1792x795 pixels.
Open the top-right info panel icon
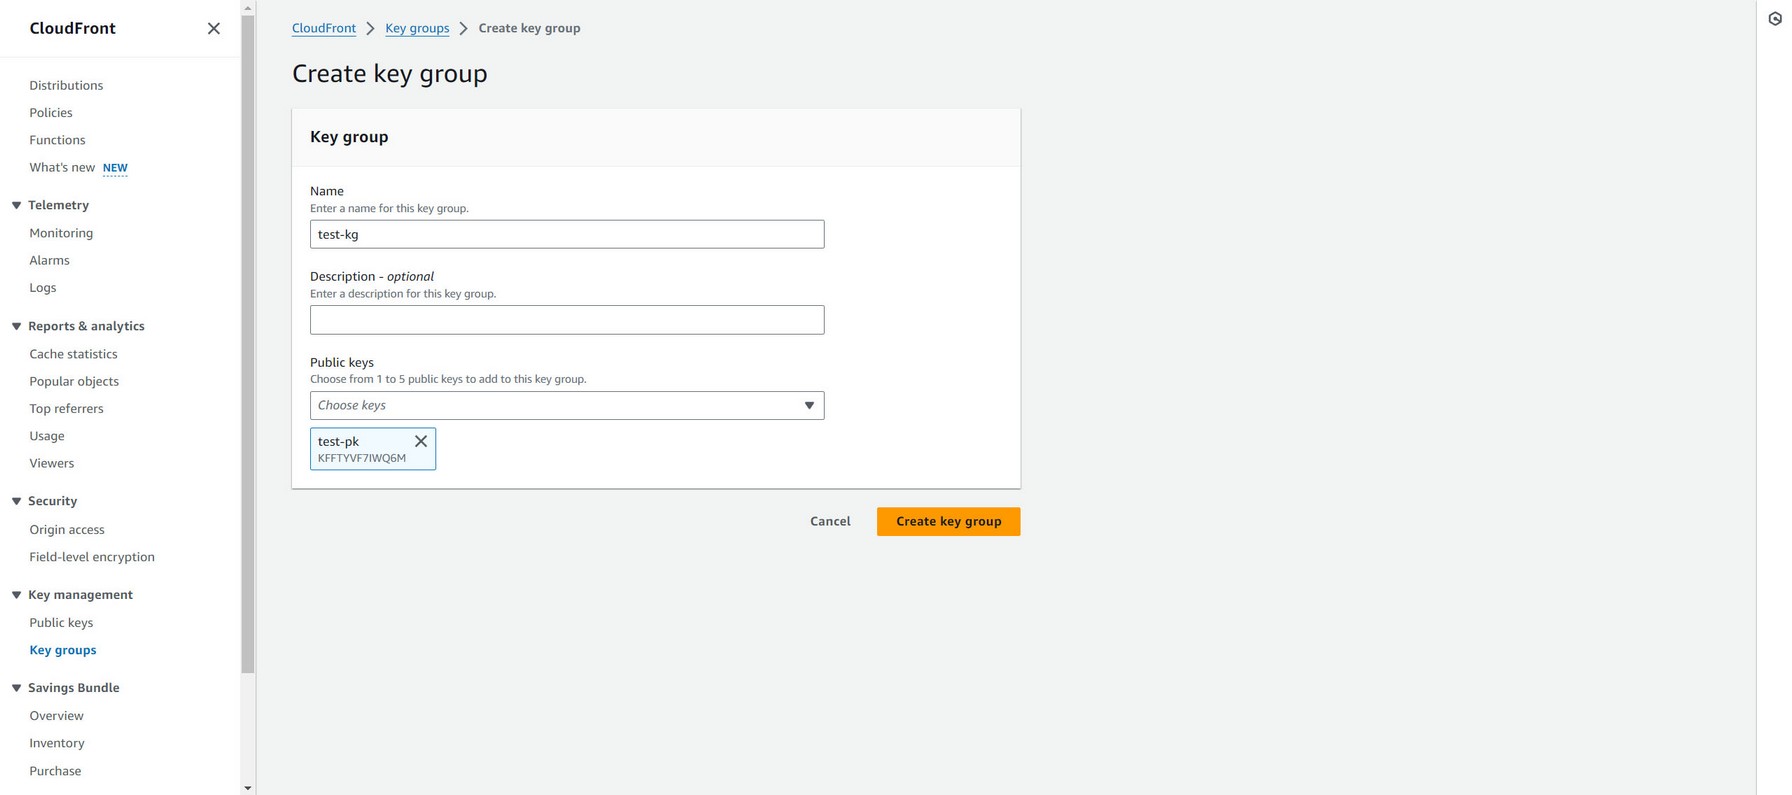point(1774,19)
